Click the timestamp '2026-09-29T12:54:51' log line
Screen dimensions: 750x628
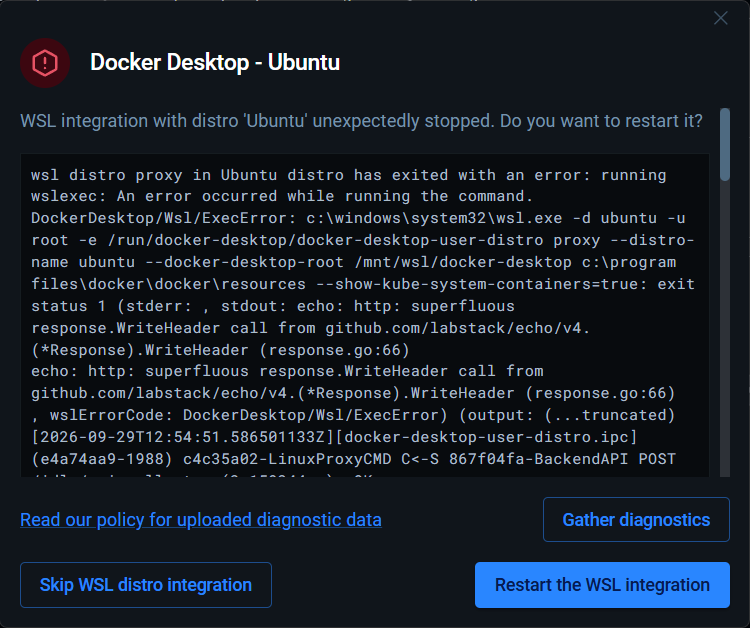tap(334, 437)
